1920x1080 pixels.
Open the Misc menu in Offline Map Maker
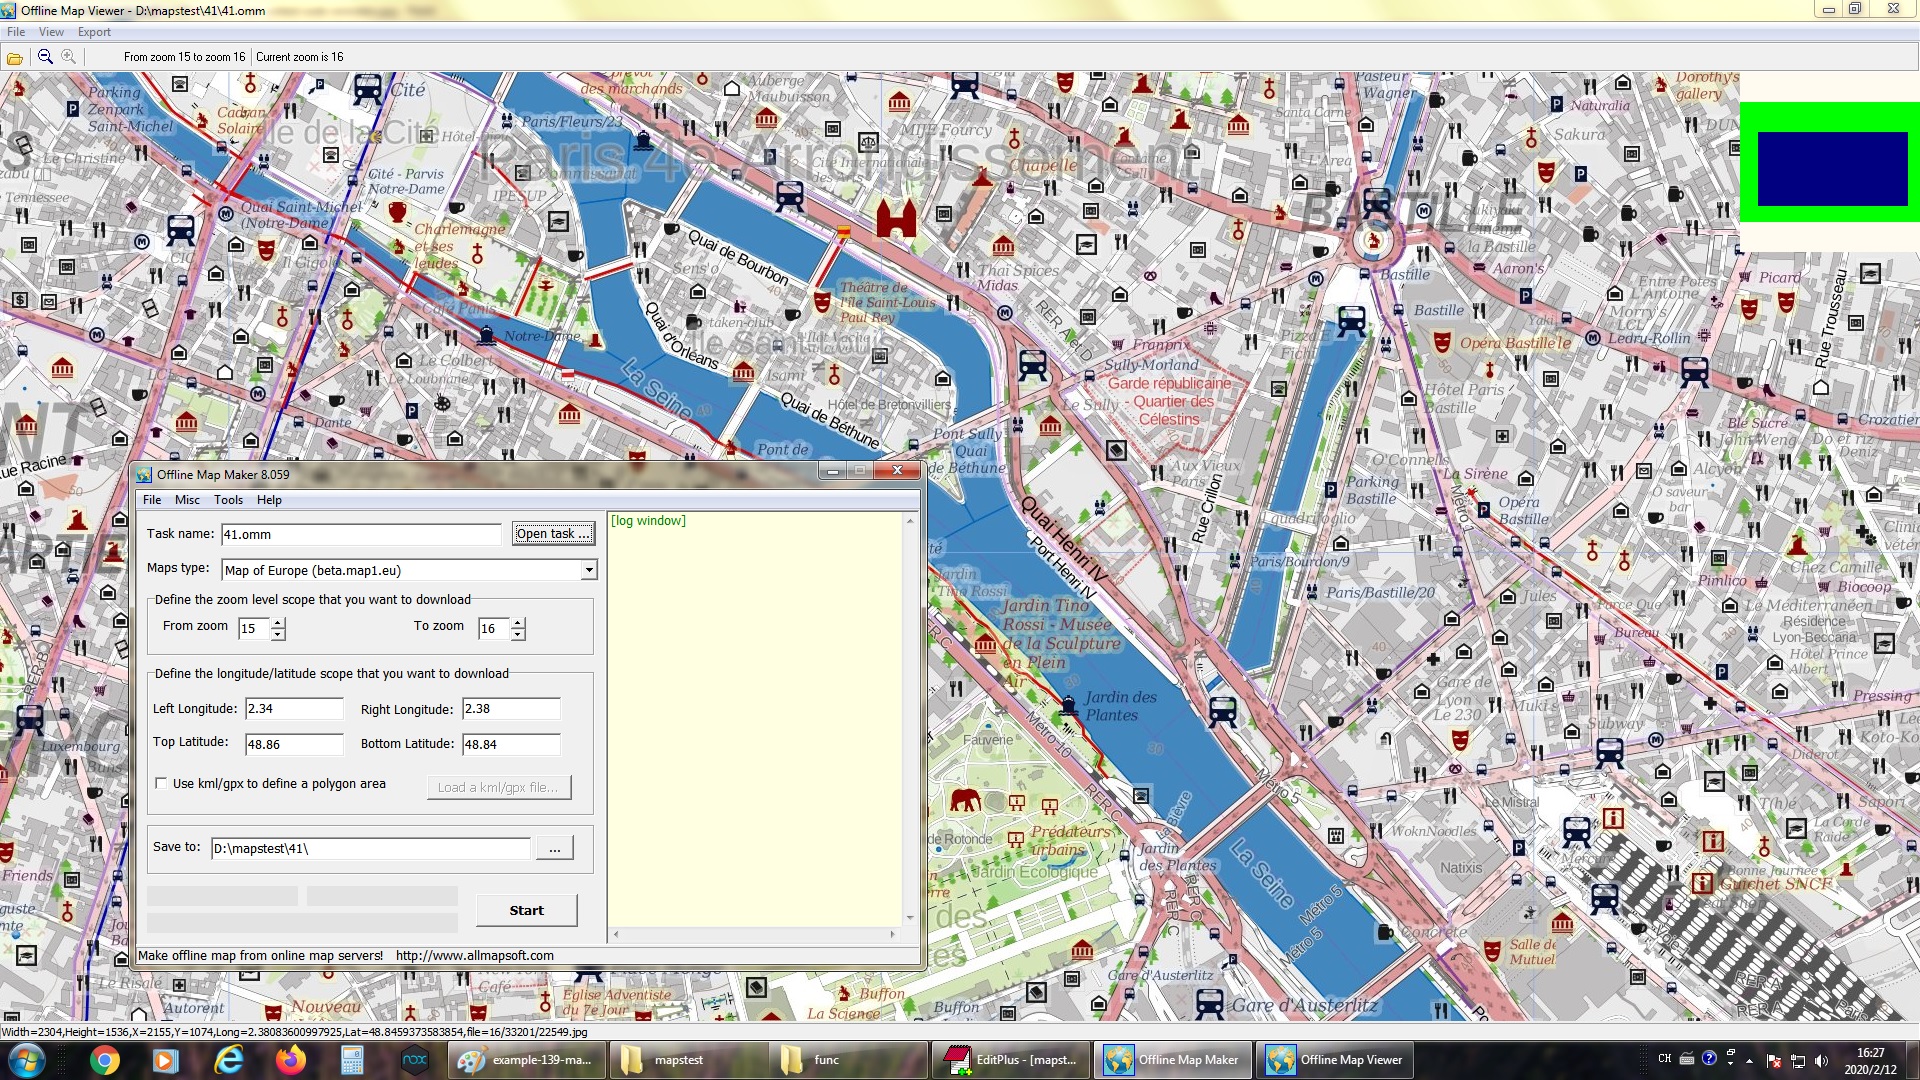pos(187,500)
